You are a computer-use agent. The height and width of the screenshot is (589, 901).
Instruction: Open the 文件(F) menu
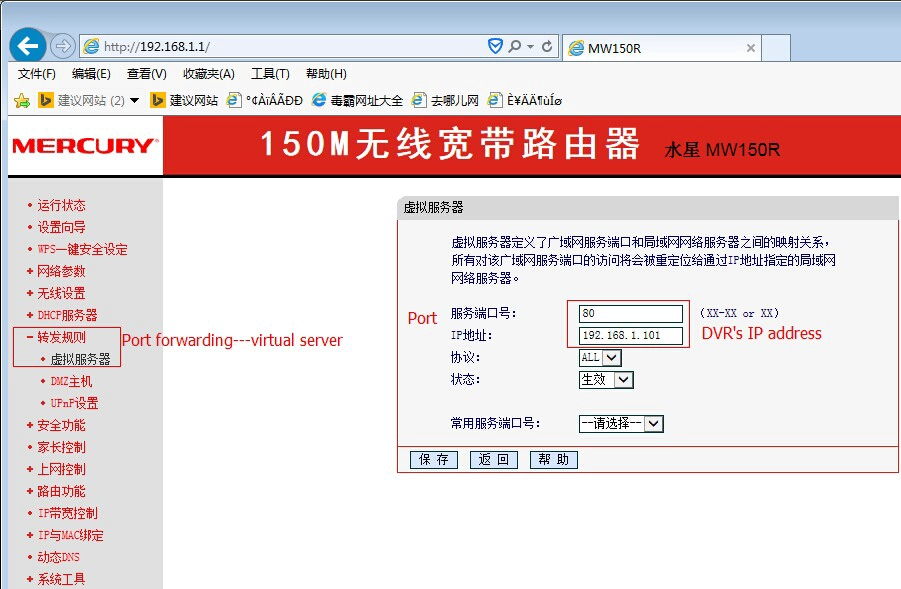coord(36,74)
